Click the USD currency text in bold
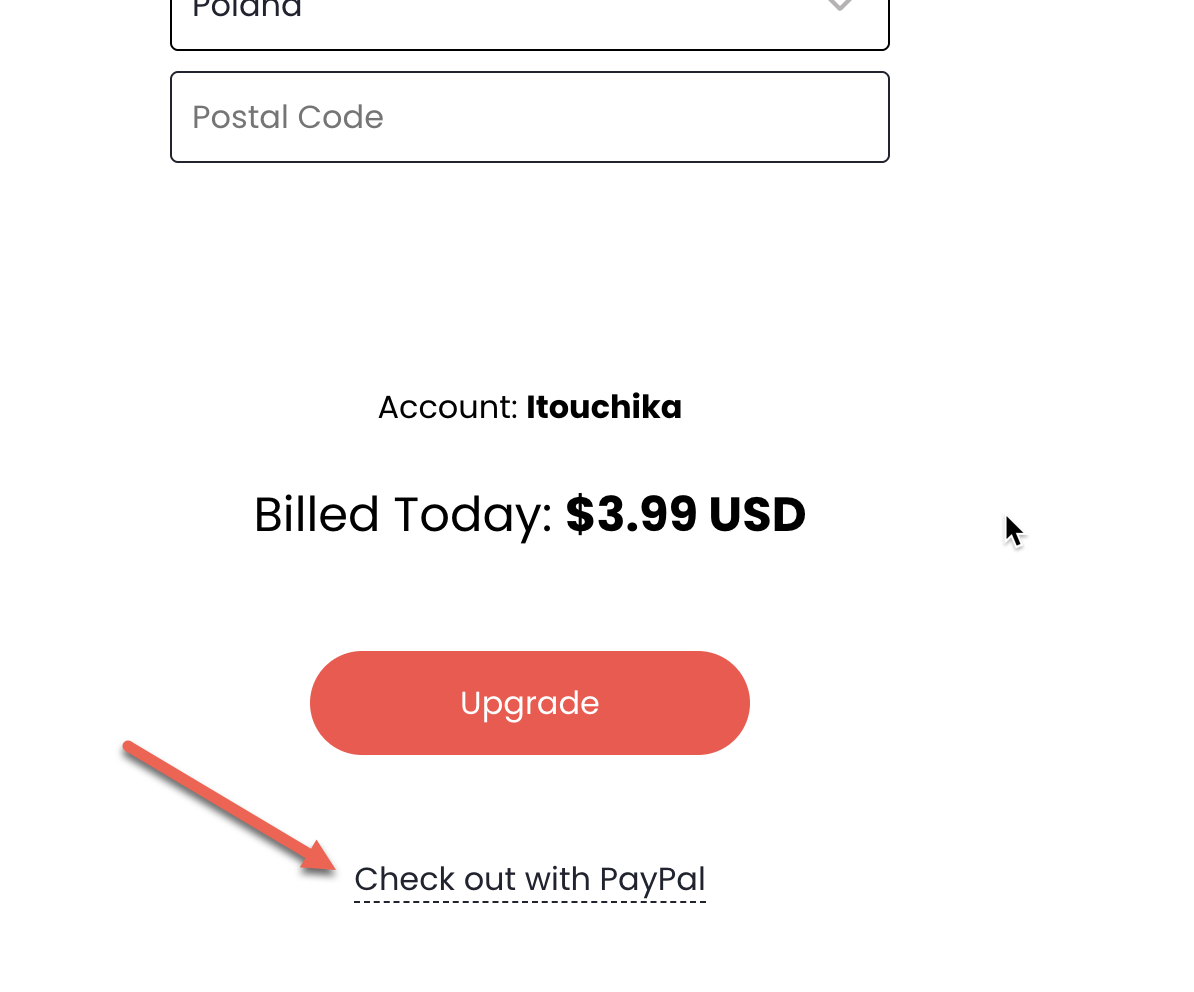This screenshot has width=1194, height=992. tap(757, 514)
